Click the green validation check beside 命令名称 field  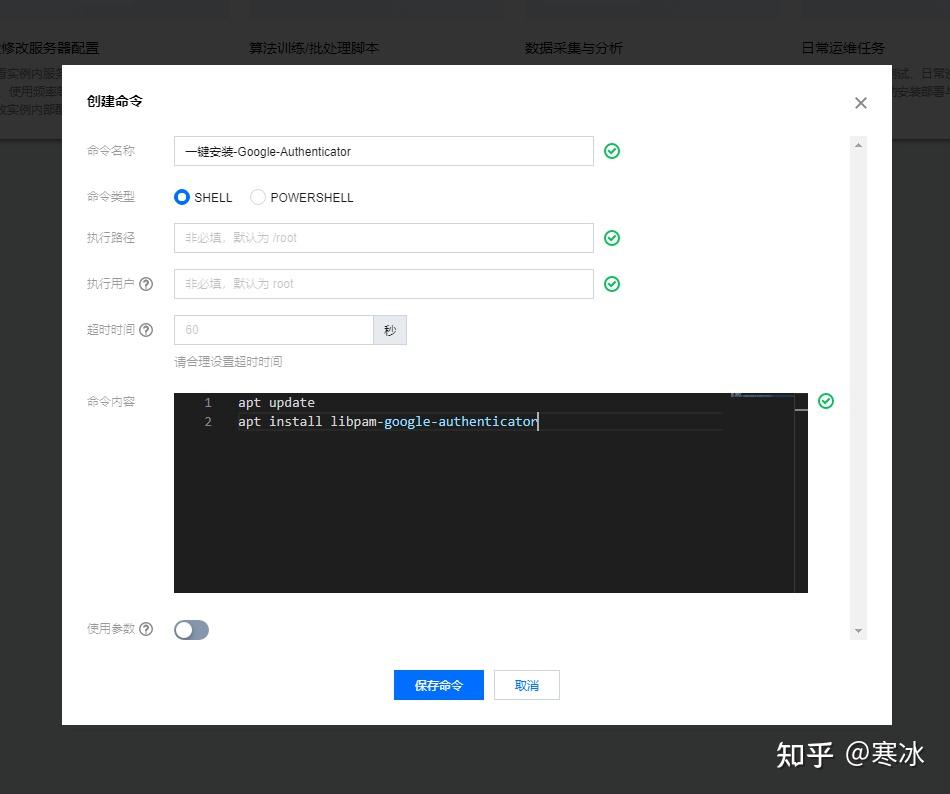pyautogui.click(x=611, y=150)
